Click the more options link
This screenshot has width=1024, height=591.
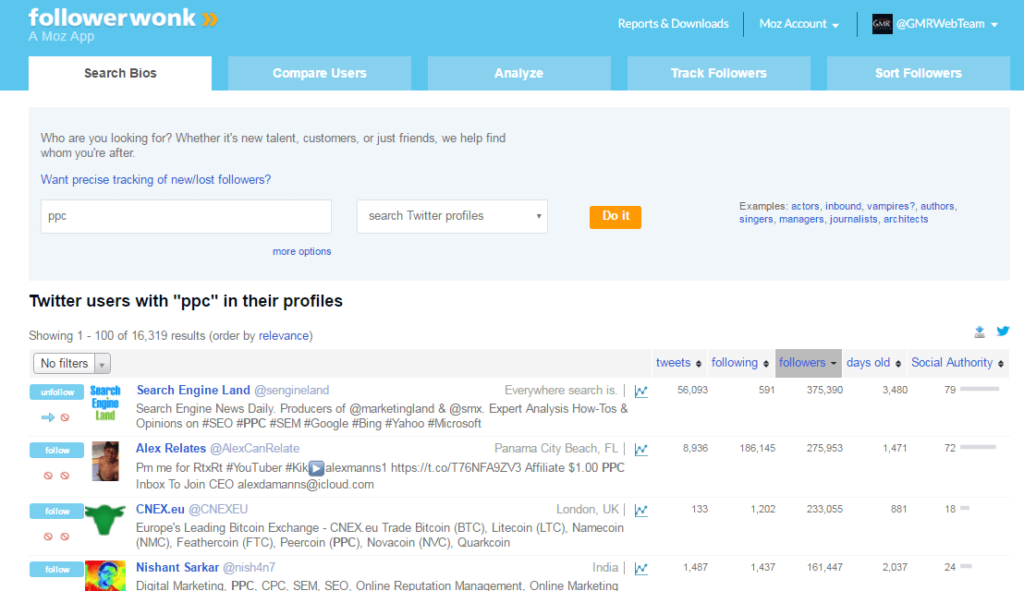coord(302,251)
